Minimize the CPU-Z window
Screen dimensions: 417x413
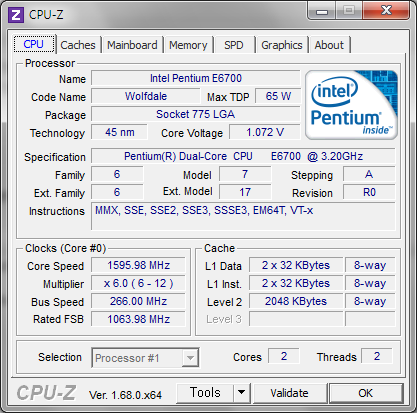(x=322, y=11)
